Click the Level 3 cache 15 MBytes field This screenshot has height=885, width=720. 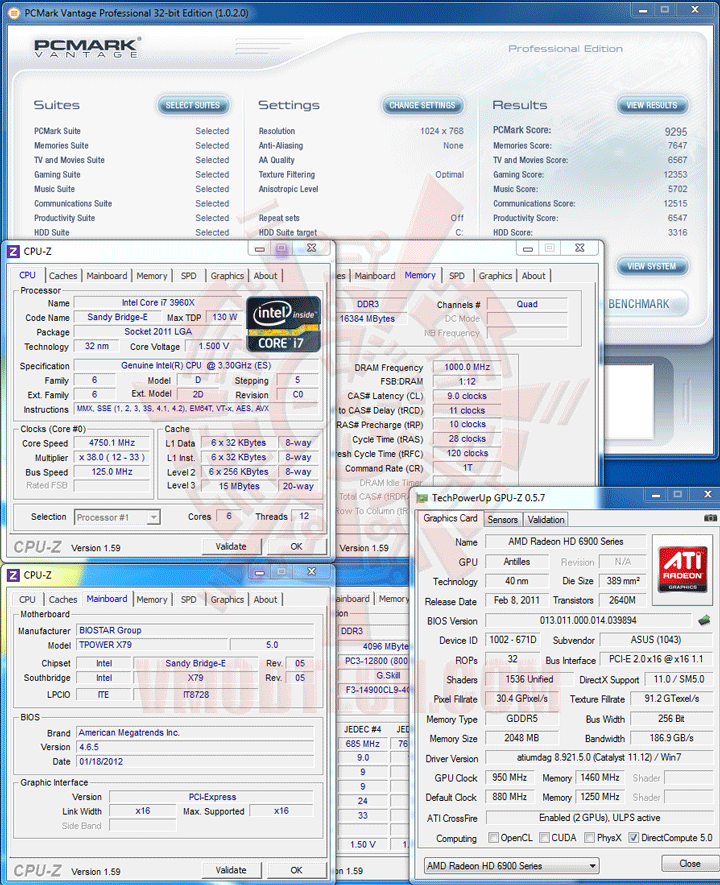pyautogui.click(x=239, y=486)
